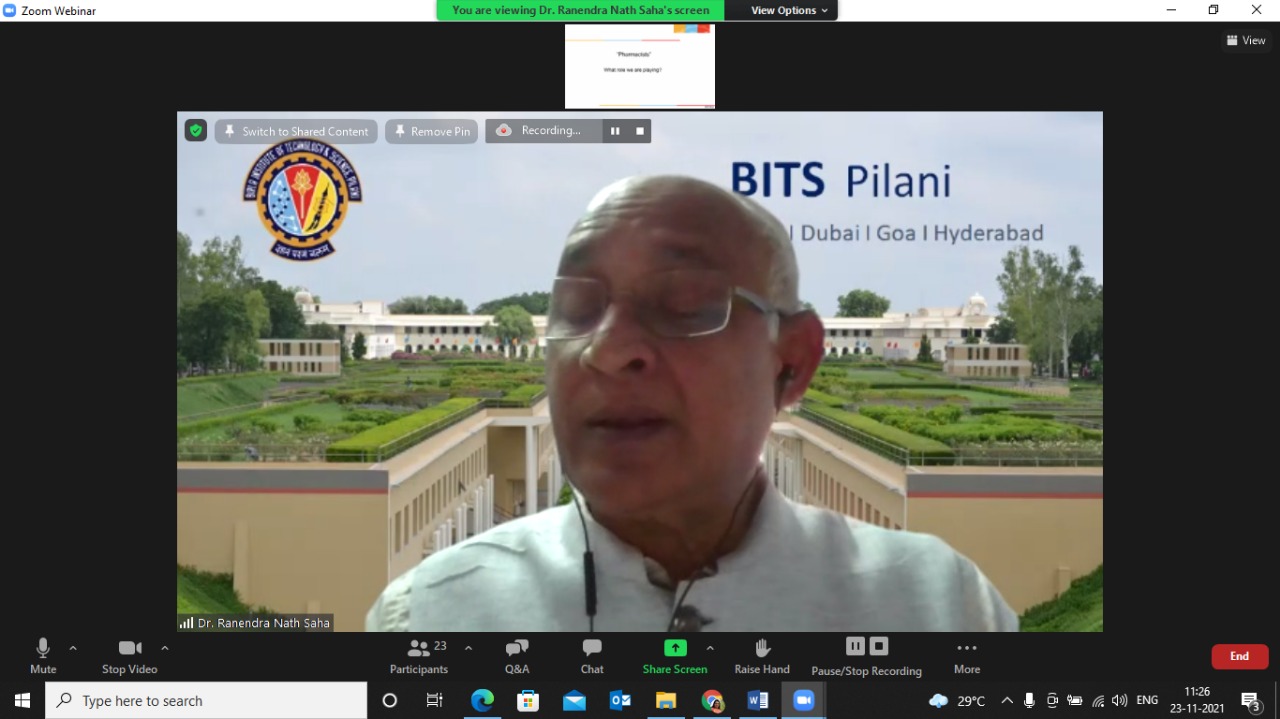This screenshot has height=719, width=1280.
Task: Expand the arrow next to Participants
Action: [x=468, y=648]
